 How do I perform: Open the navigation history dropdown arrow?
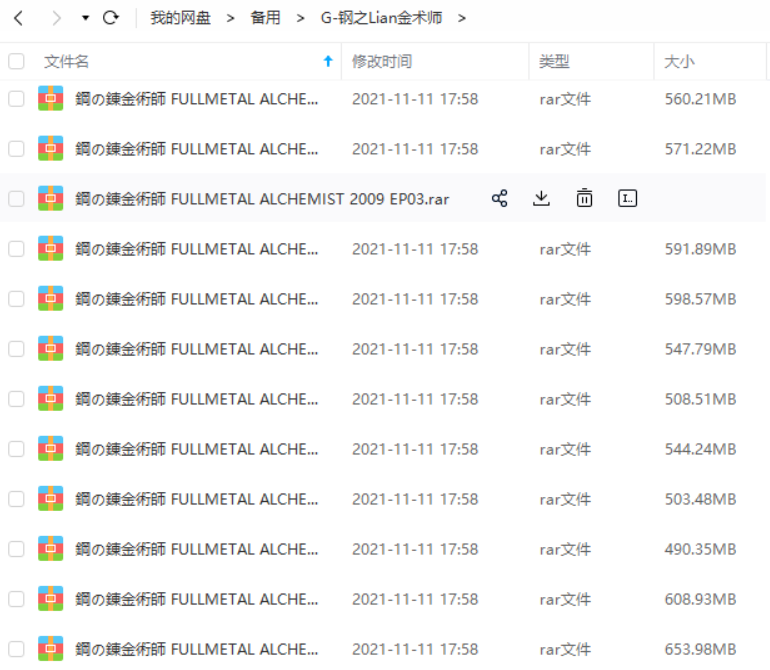[x=85, y=18]
